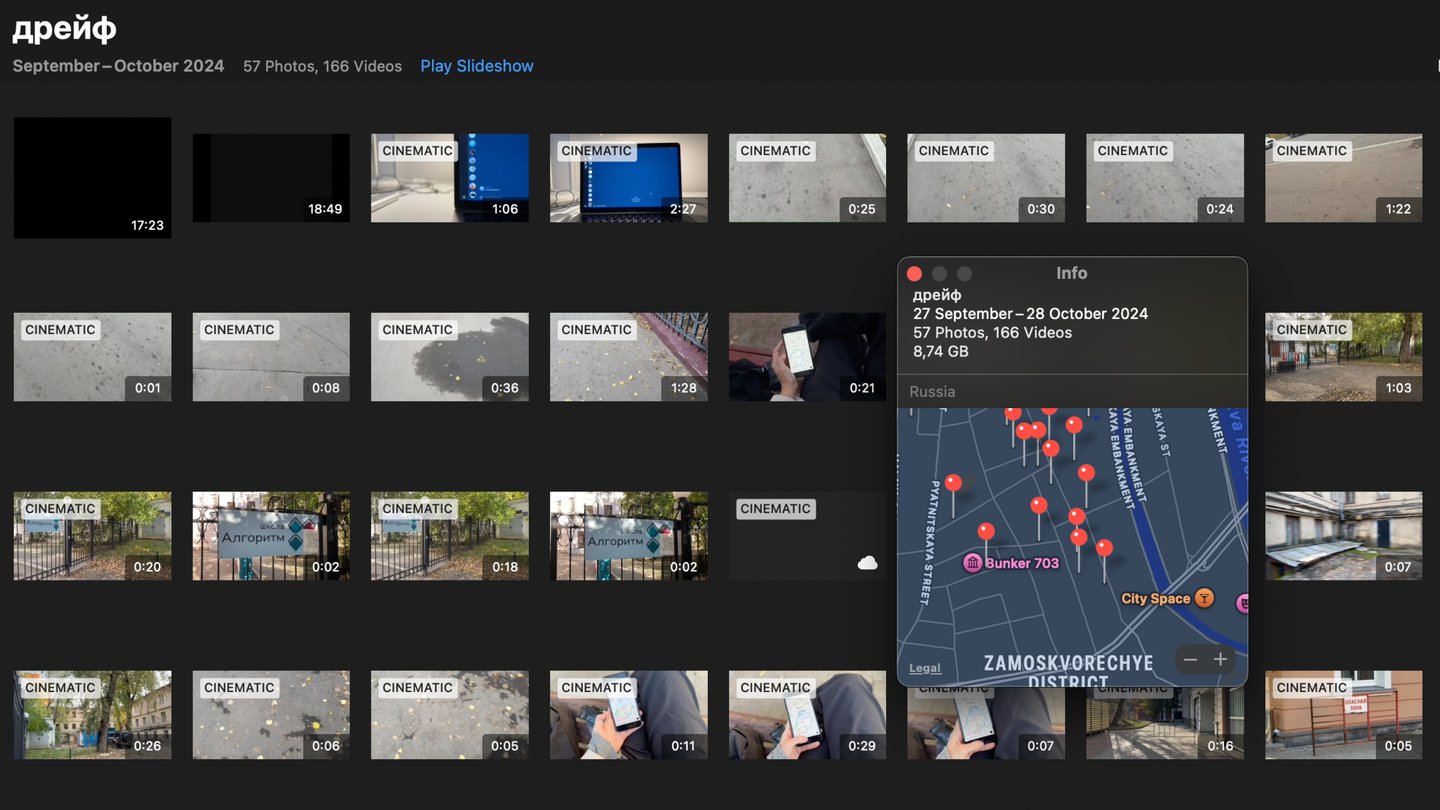Select the 0:26 courtyard video thumbnail
This screenshot has height=810, width=1440.
pos(92,715)
